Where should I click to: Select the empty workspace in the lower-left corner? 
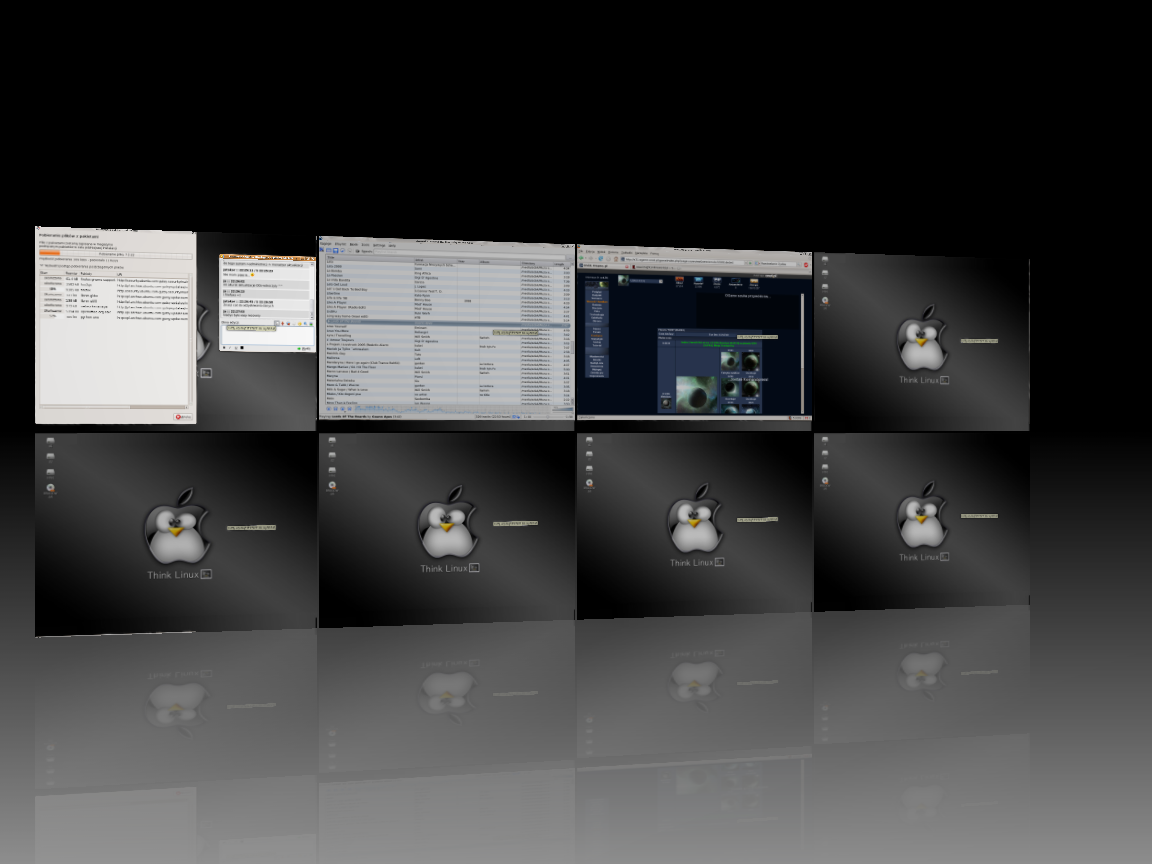coord(176,534)
